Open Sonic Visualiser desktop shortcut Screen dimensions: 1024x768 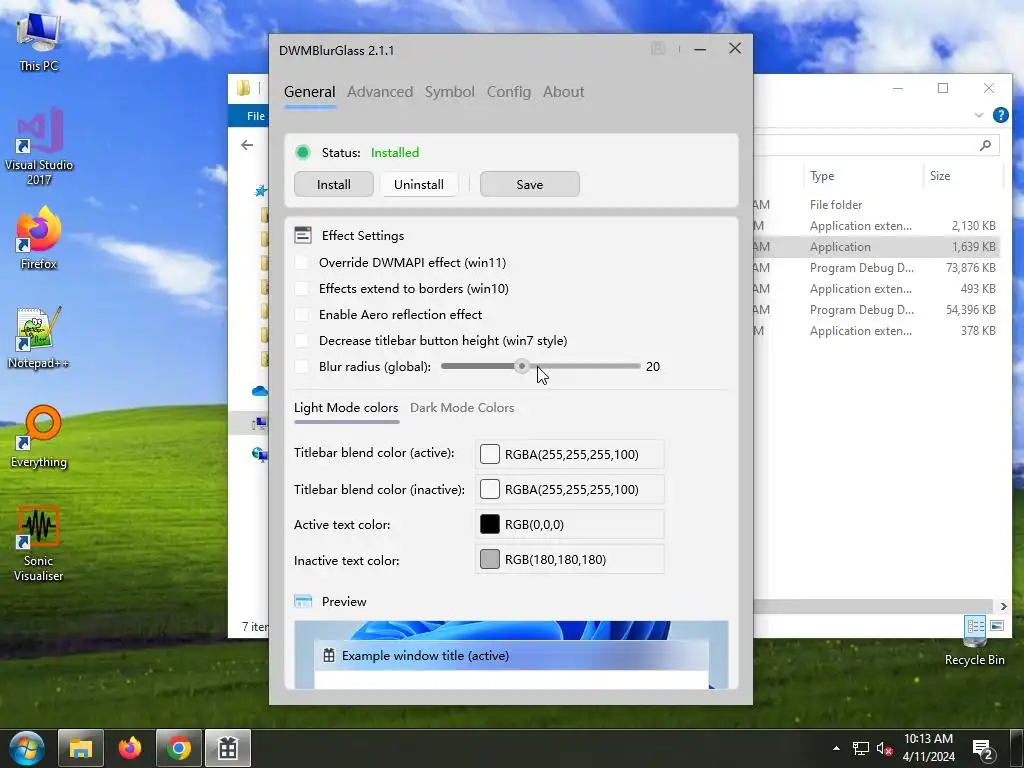coord(39,543)
